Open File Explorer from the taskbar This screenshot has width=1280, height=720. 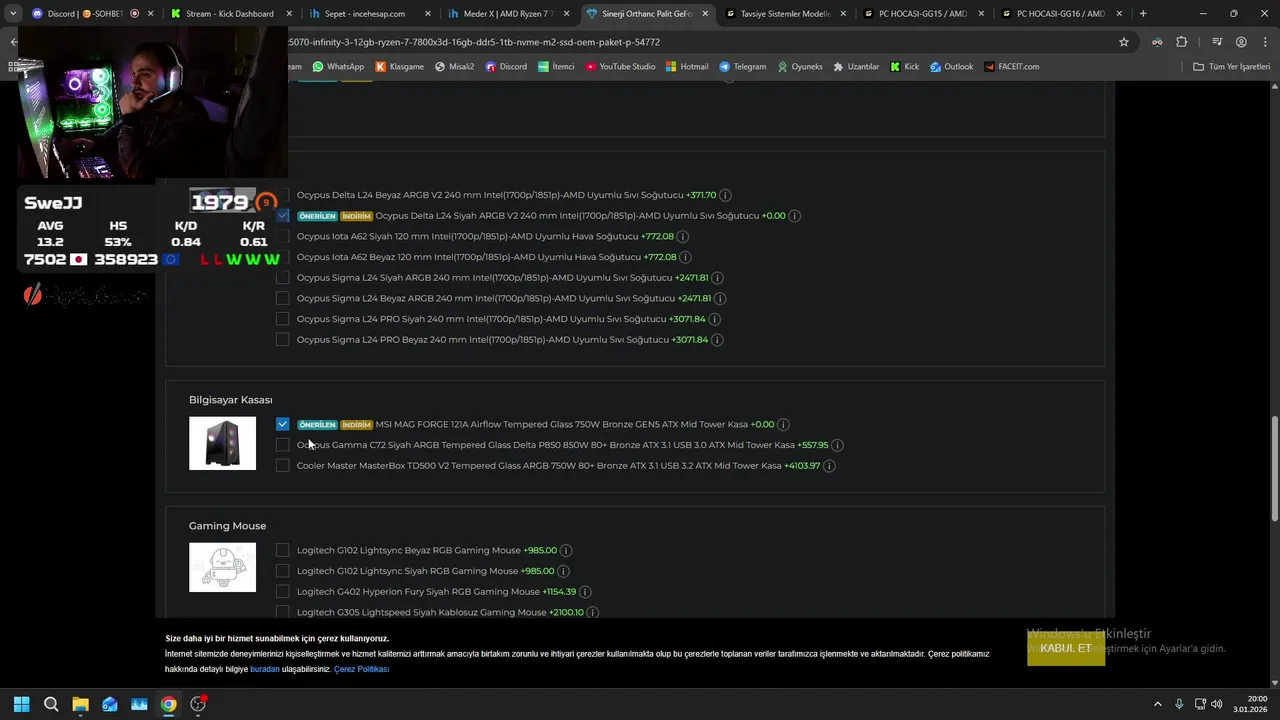pos(80,704)
